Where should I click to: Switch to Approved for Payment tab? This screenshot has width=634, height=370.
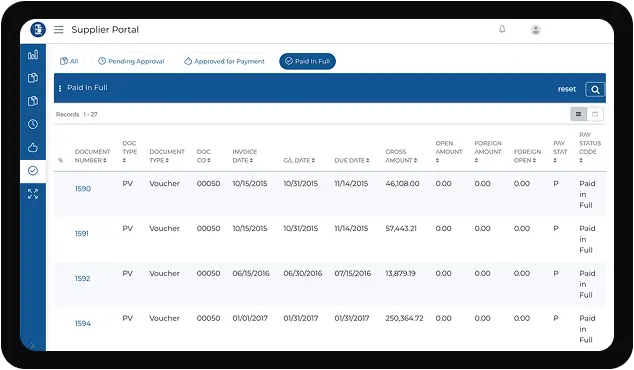point(224,61)
